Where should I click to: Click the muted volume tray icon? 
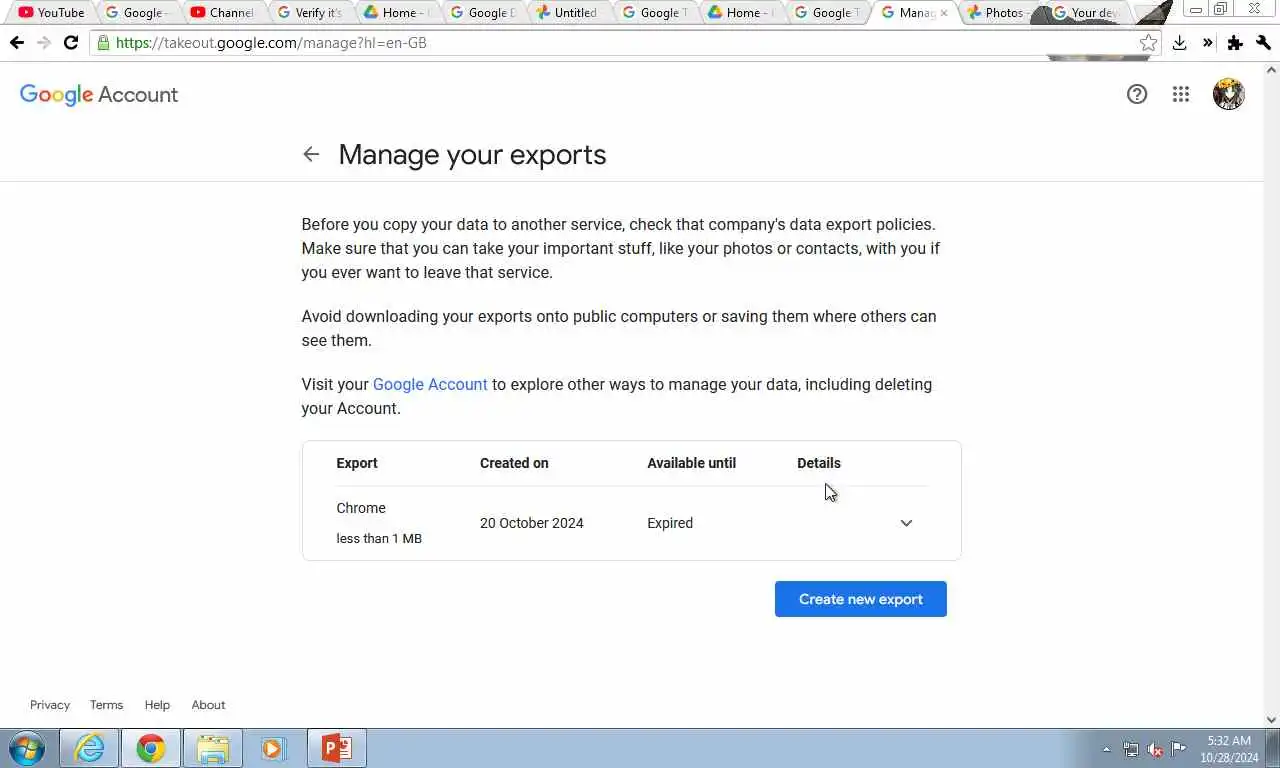(x=1155, y=749)
